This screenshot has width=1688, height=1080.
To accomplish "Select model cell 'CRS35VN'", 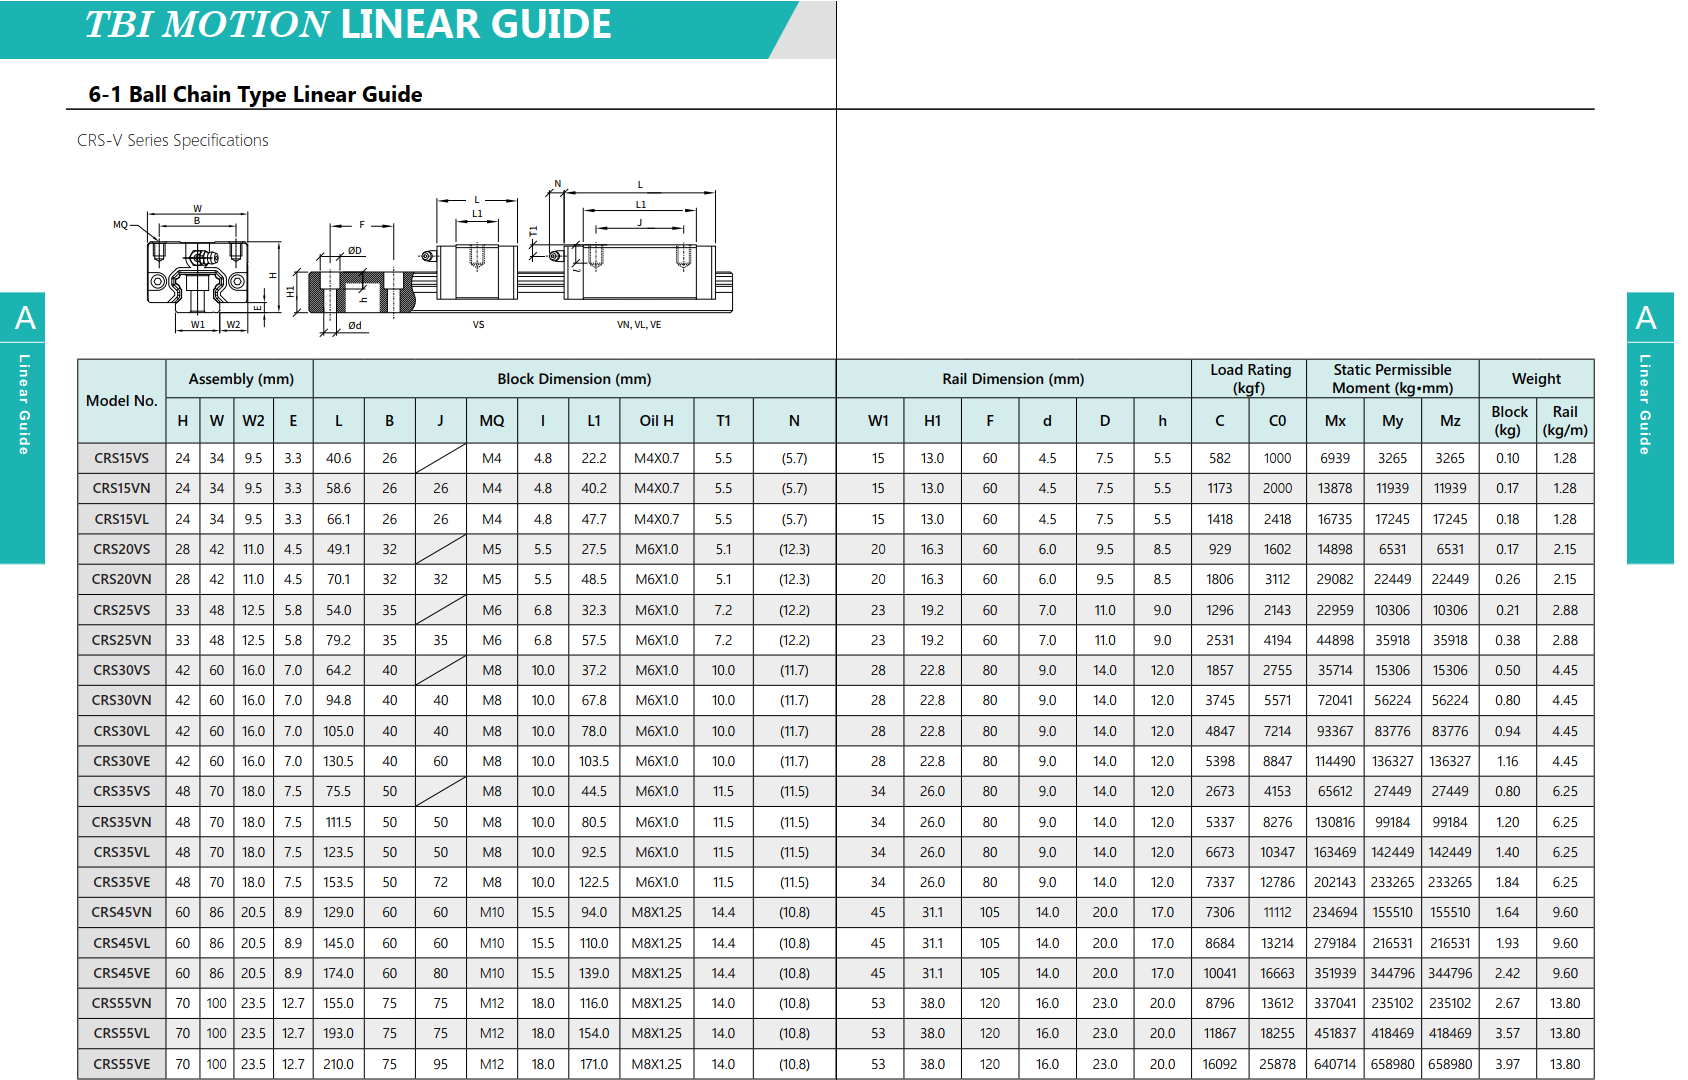I will click(x=122, y=822).
